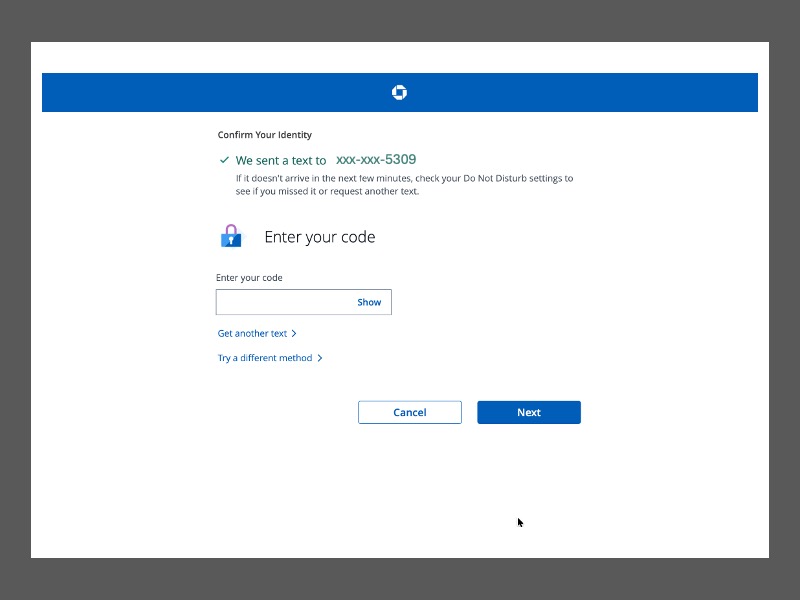Click the chevron after Try a different method
800x600 pixels.
coord(320,358)
